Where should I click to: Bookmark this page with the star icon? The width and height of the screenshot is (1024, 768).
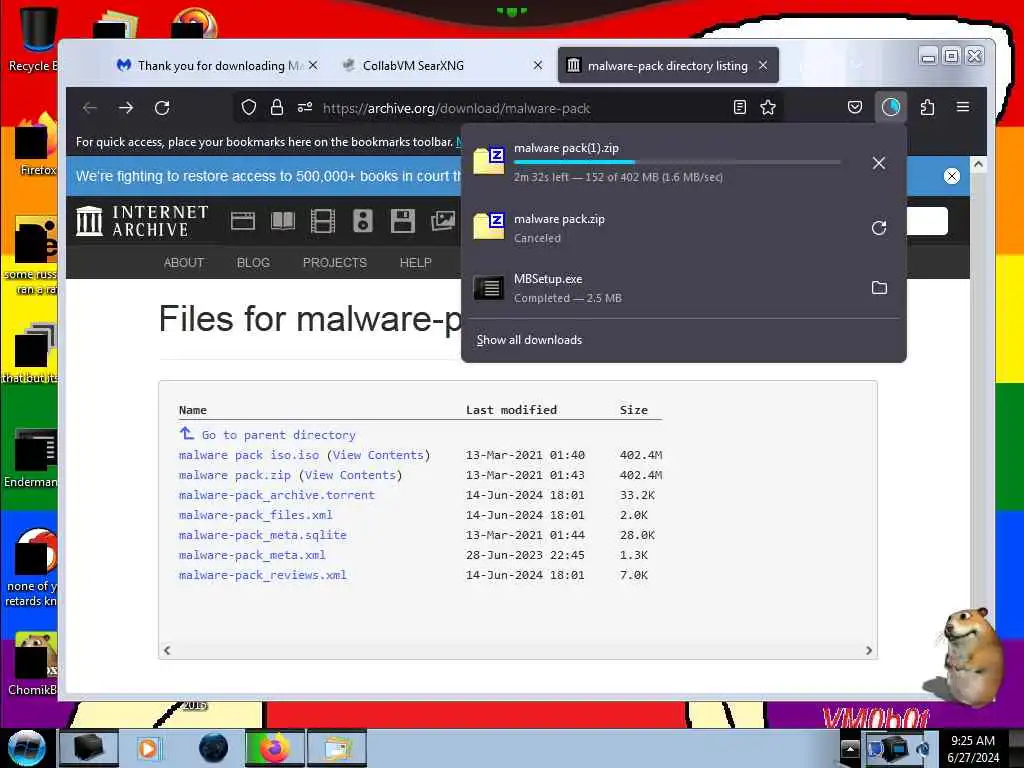[768, 107]
